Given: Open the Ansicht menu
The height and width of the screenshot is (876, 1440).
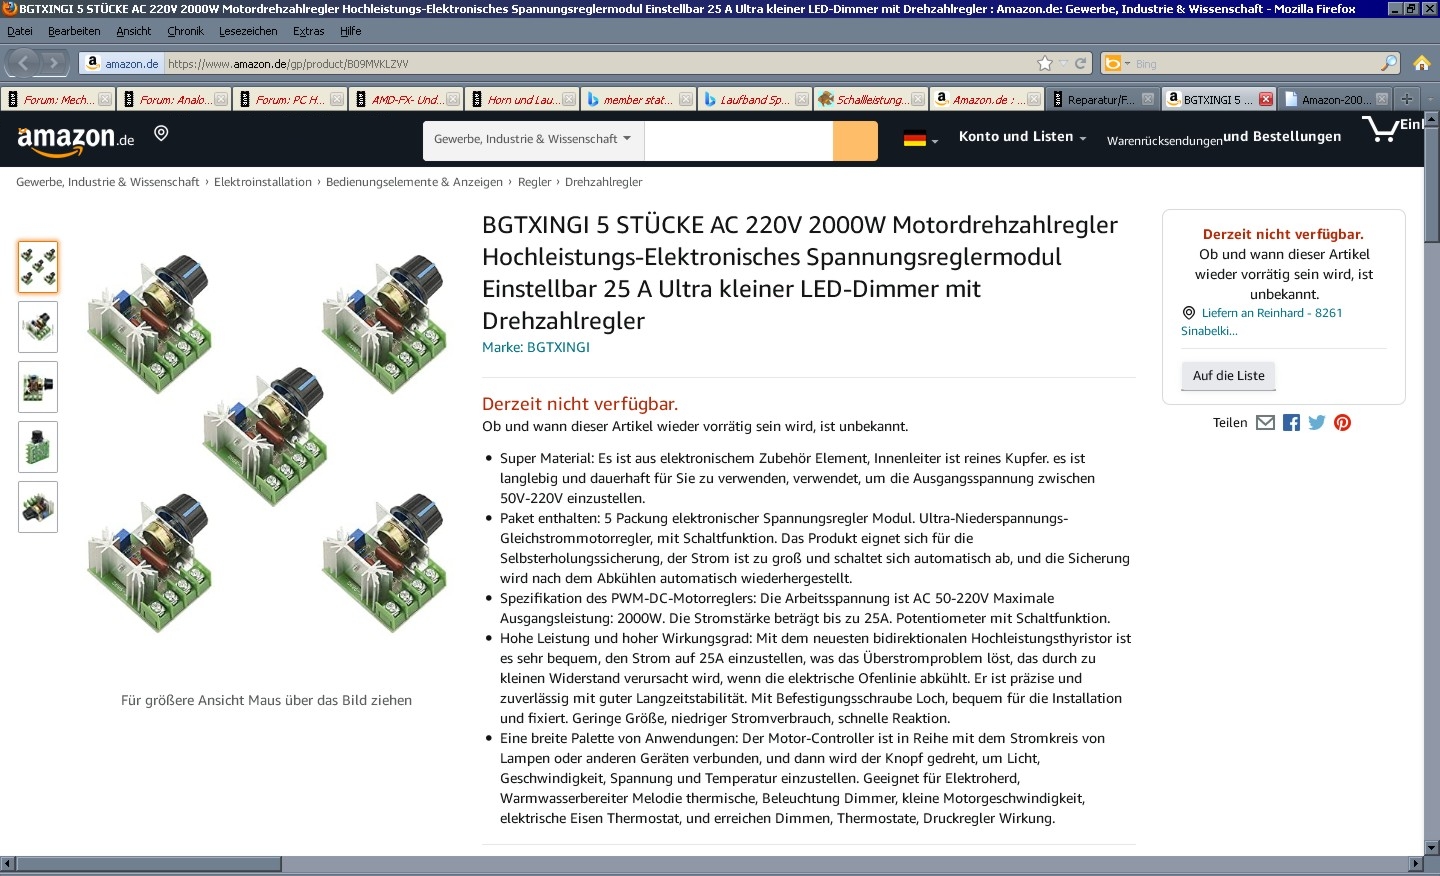Looking at the screenshot, I should click(x=133, y=31).
